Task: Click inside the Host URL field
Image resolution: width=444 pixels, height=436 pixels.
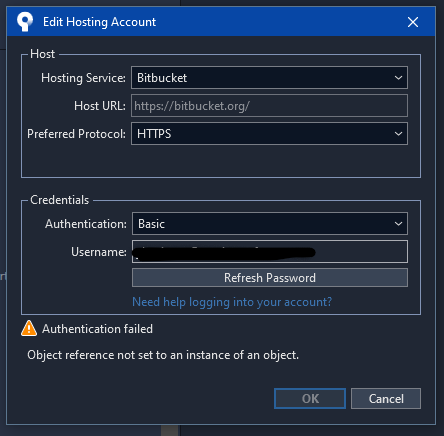Action: point(269,106)
